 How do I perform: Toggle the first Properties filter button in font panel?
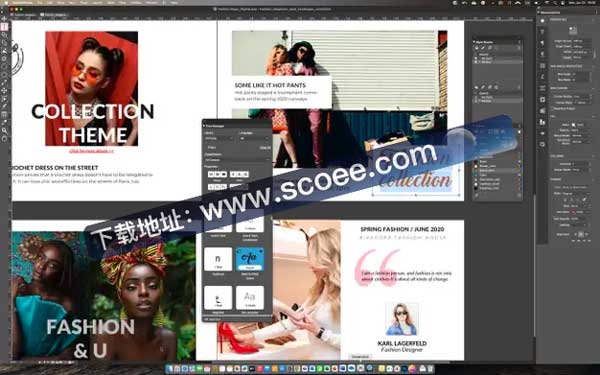pos(212,174)
